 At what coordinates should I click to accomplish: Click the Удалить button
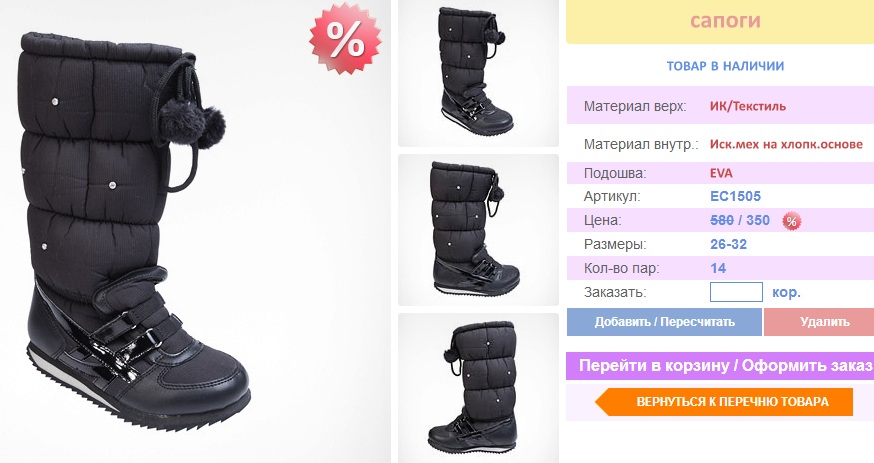point(819,322)
